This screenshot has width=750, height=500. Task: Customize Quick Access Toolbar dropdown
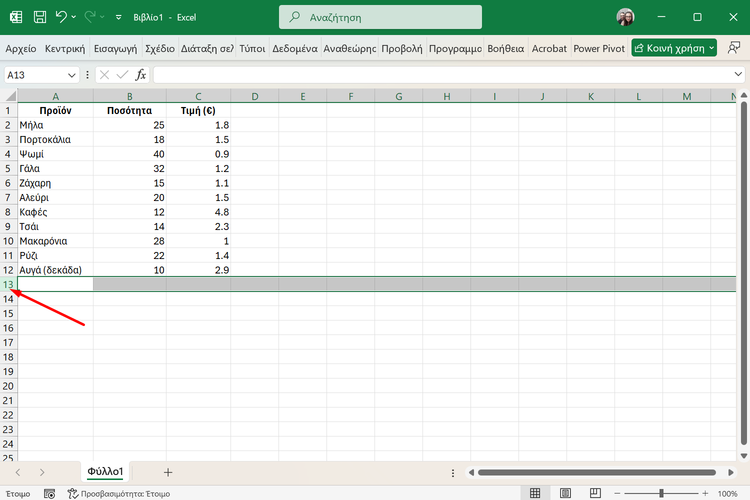pos(119,18)
